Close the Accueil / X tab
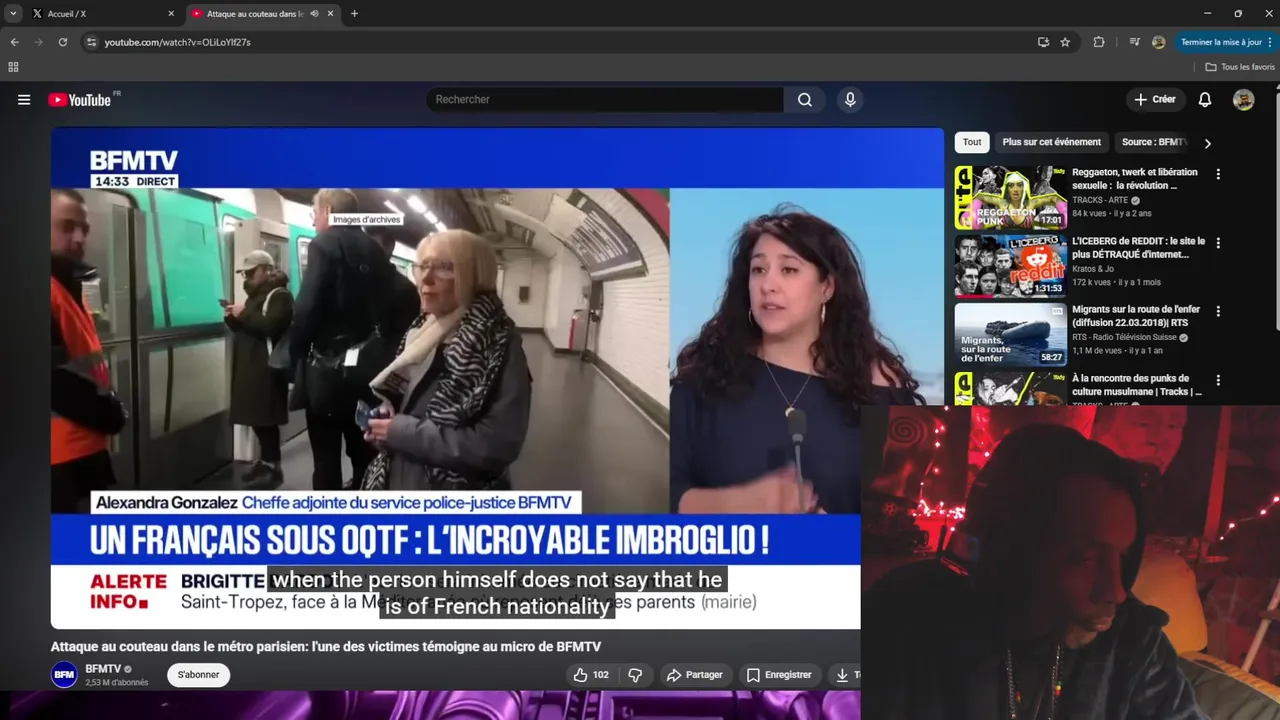This screenshot has width=1280, height=720. [x=171, y=14]
